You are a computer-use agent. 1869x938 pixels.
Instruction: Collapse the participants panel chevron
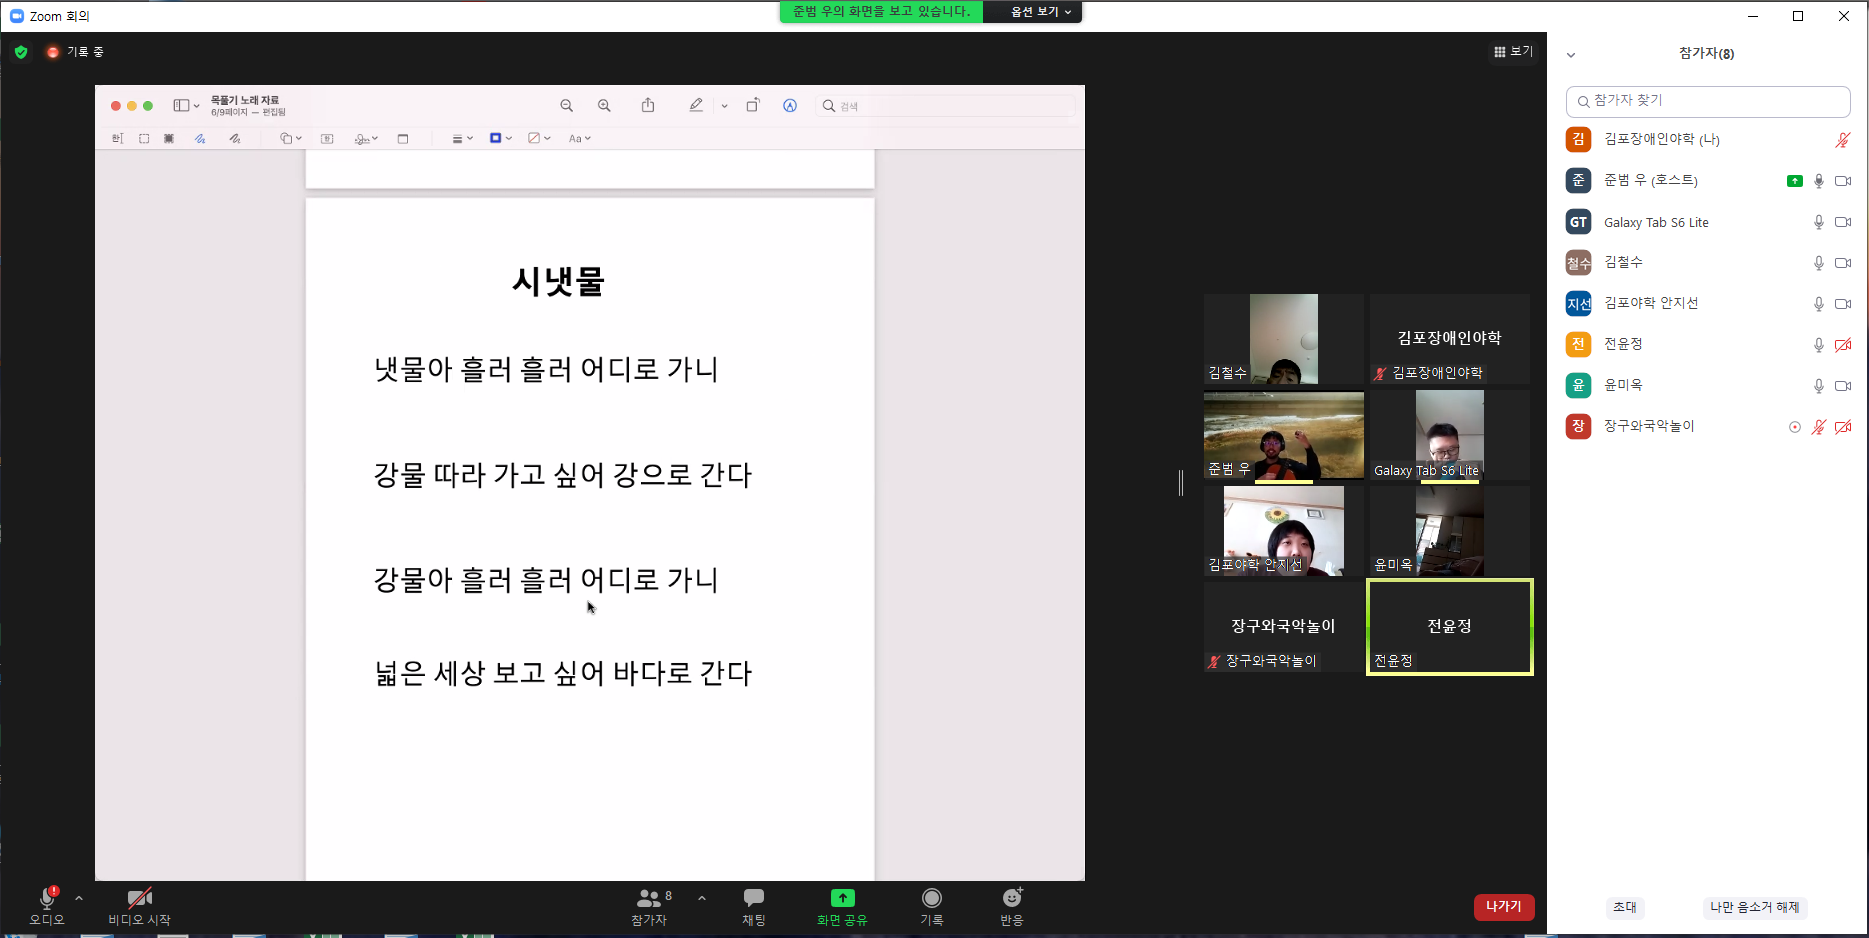(x=1571, y=55)
